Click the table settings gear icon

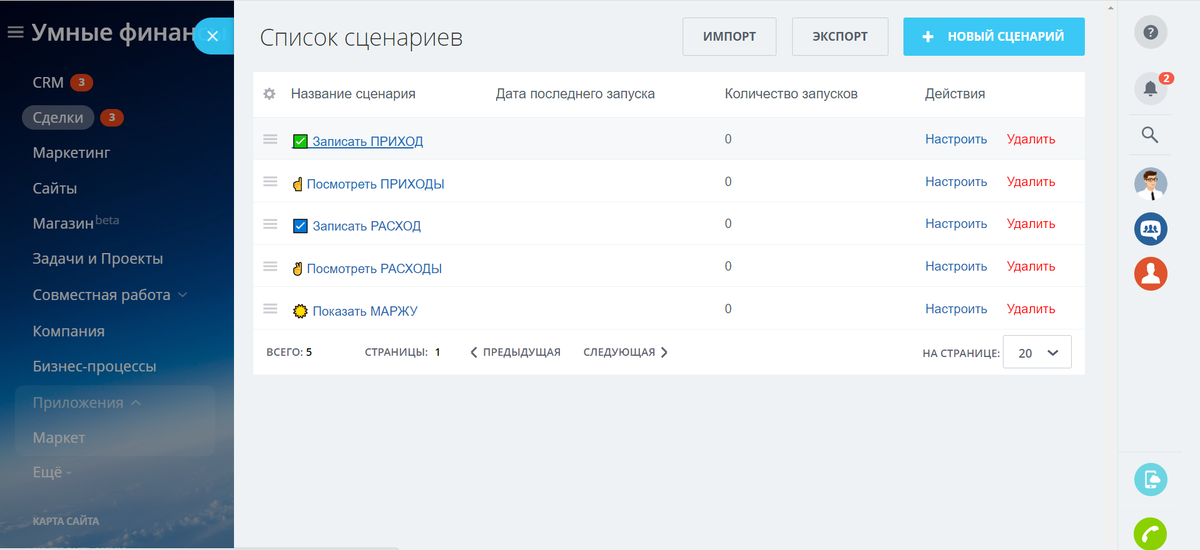pyautogui.click(x=269, y=94)
